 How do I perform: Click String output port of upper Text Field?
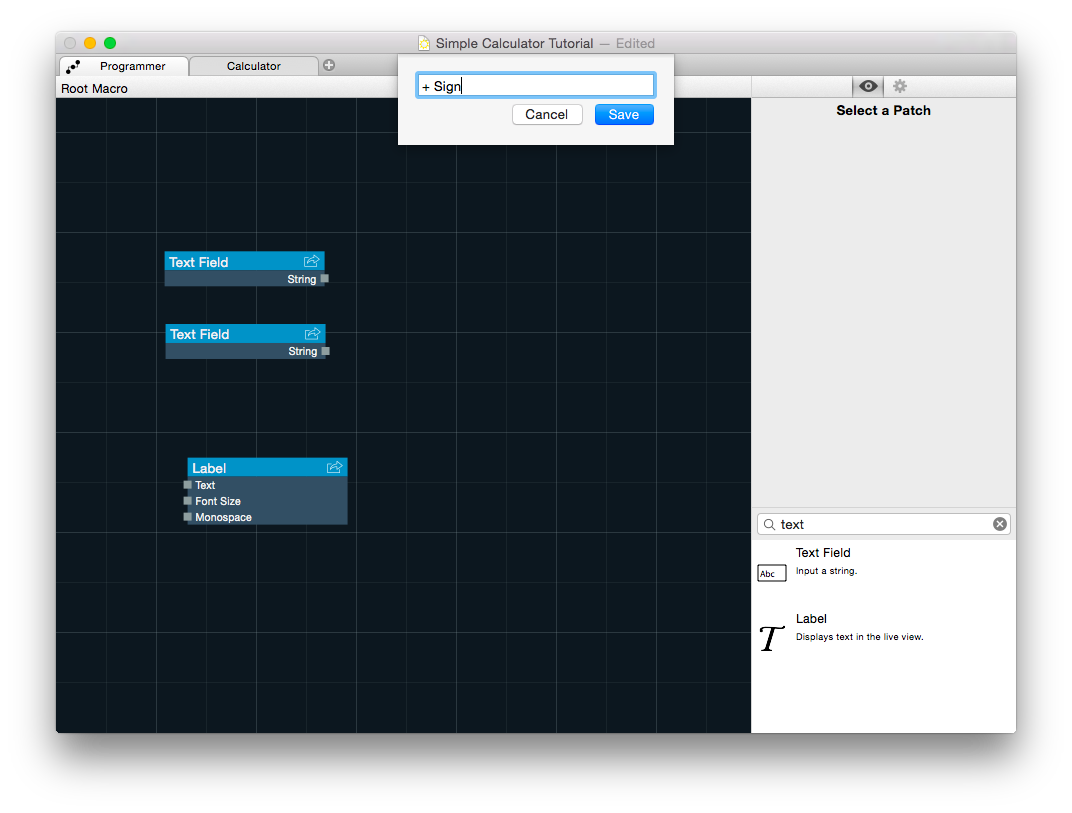point(325,279)
